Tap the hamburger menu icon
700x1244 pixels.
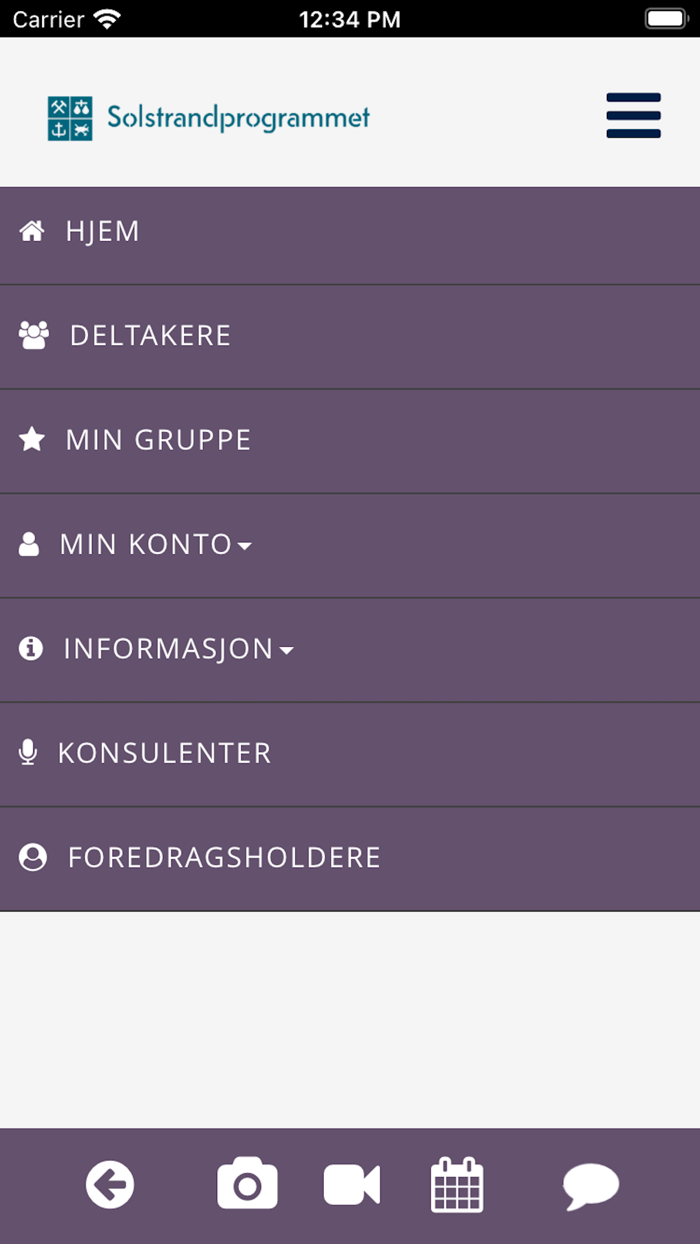(x=633, y=116)
